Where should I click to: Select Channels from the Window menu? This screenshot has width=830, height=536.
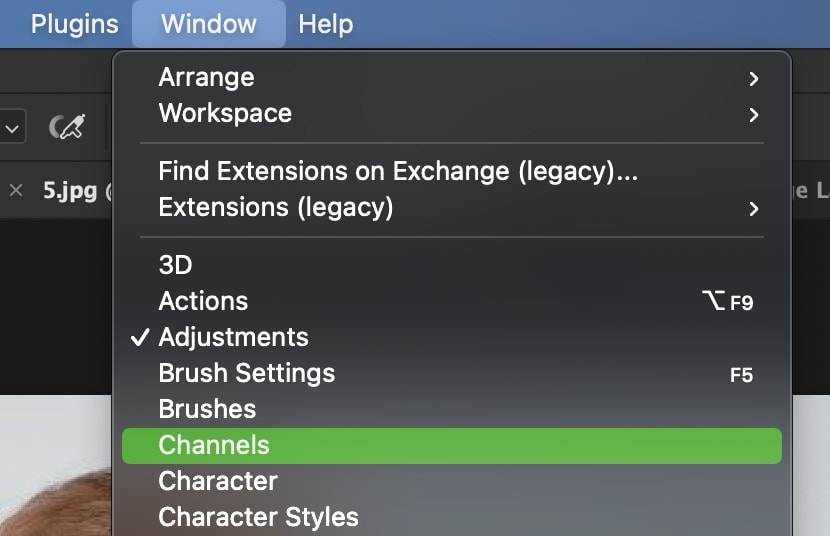tap(452, 446)
